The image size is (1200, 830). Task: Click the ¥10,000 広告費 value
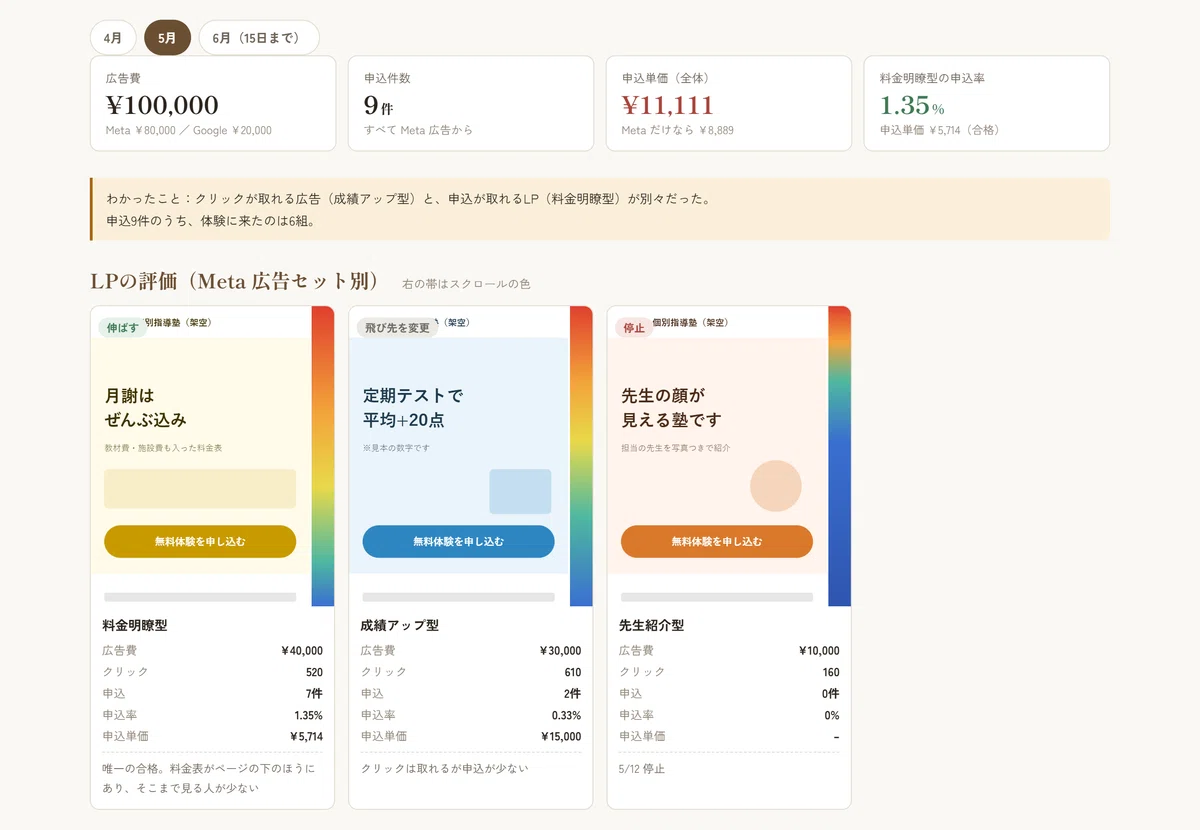(x=819, y=650)
